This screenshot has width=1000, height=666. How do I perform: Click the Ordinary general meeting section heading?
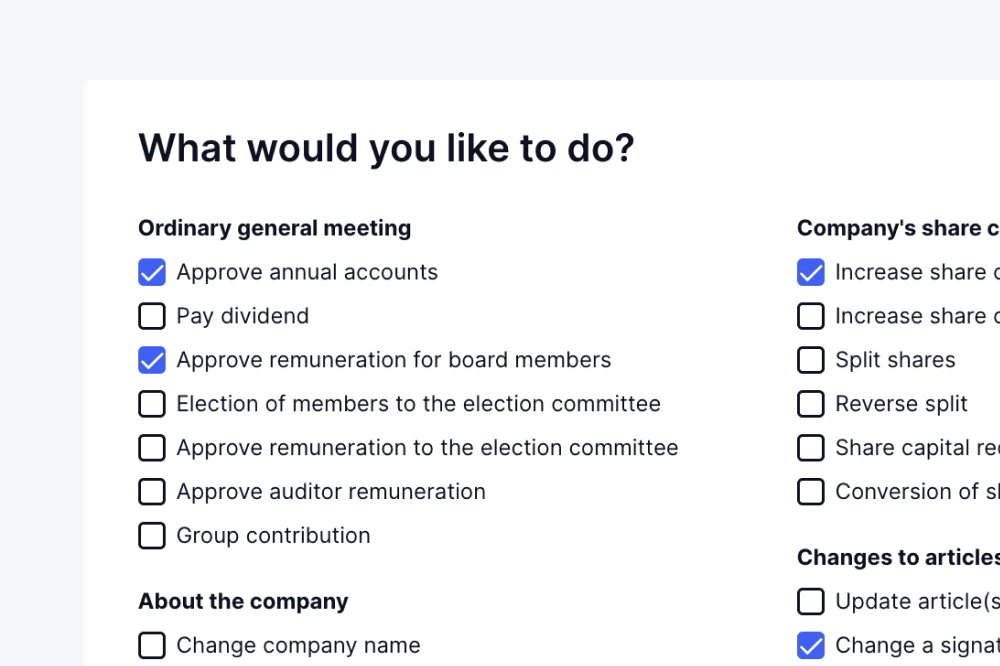point(274,228)
